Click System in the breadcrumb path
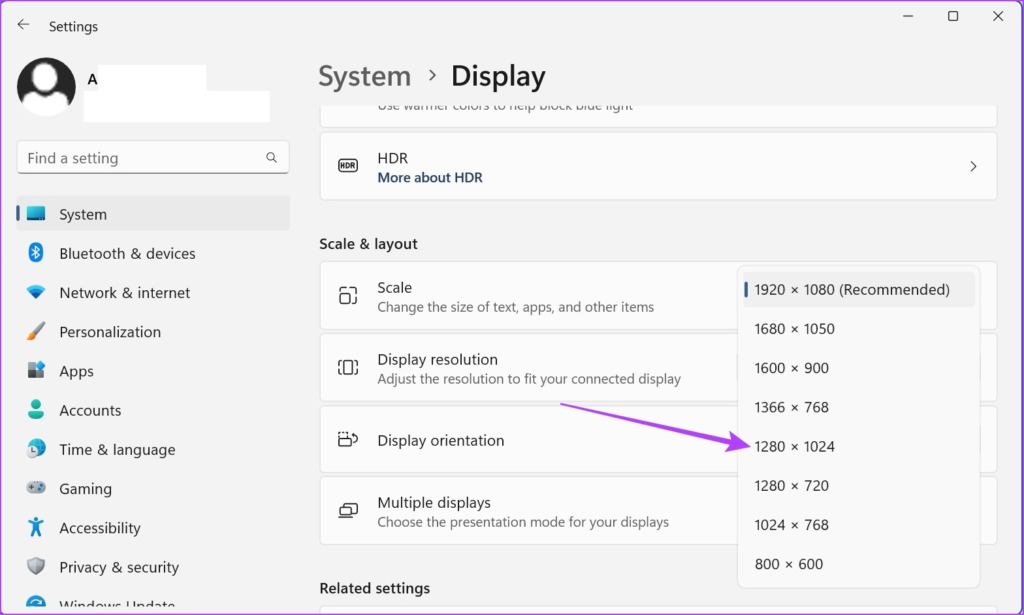 364,76
